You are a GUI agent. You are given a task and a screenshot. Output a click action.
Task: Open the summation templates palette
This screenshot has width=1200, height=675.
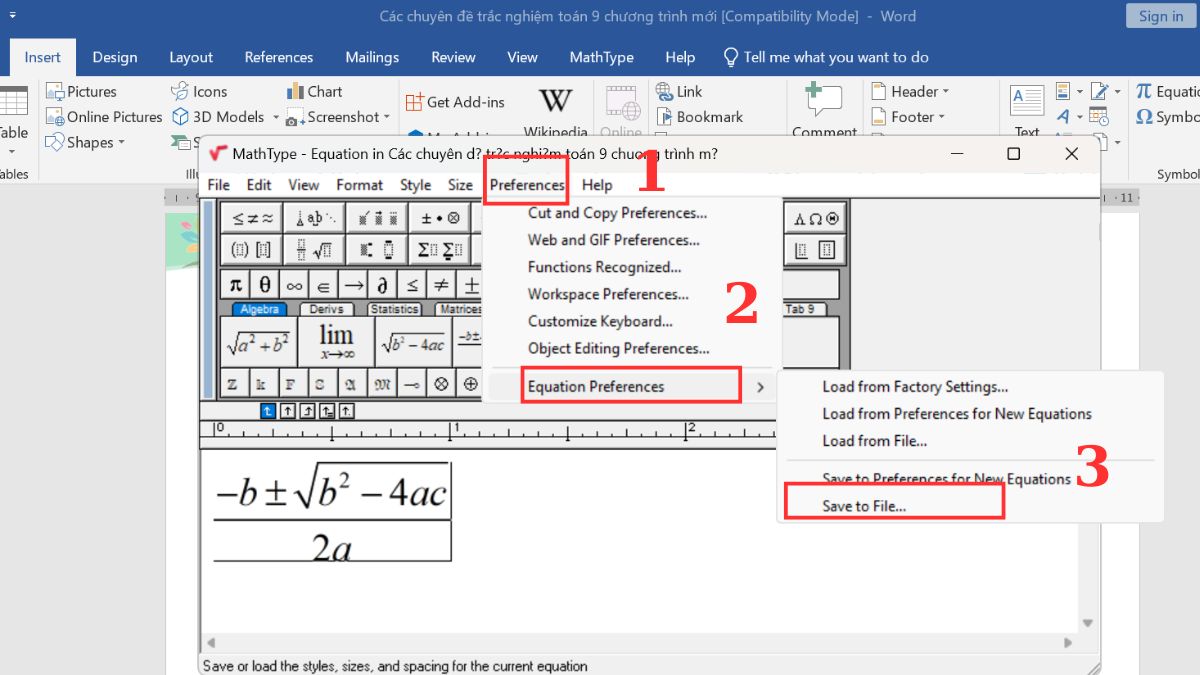click(440, 249)
